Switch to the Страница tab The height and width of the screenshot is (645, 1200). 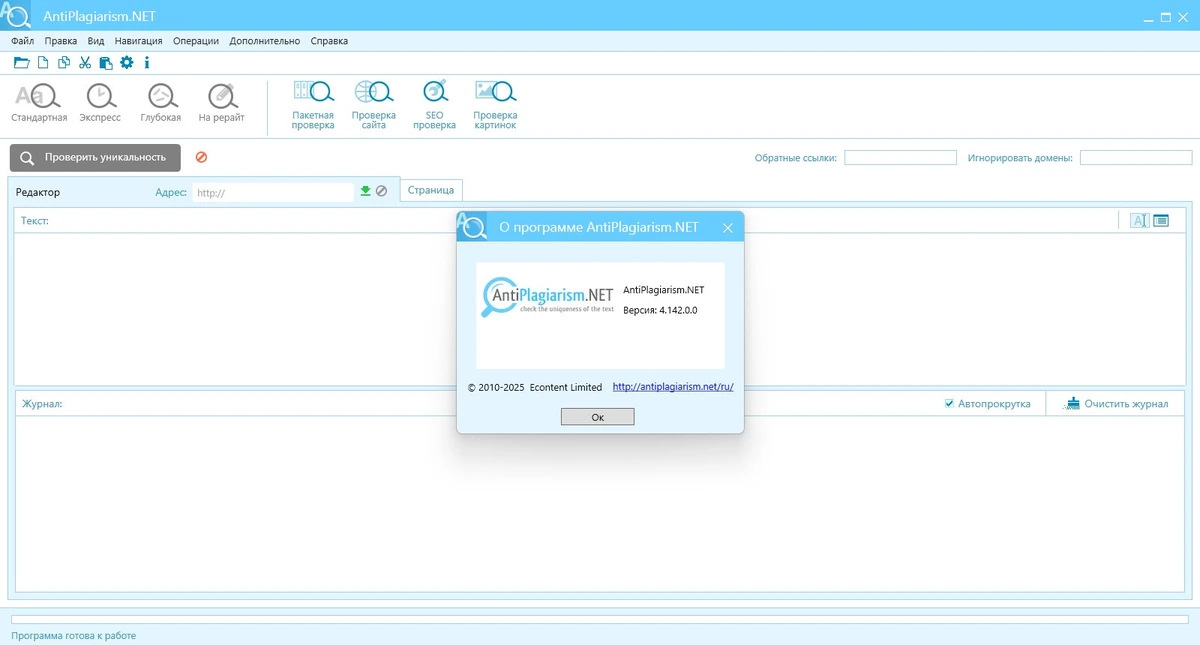pos(431,190)
